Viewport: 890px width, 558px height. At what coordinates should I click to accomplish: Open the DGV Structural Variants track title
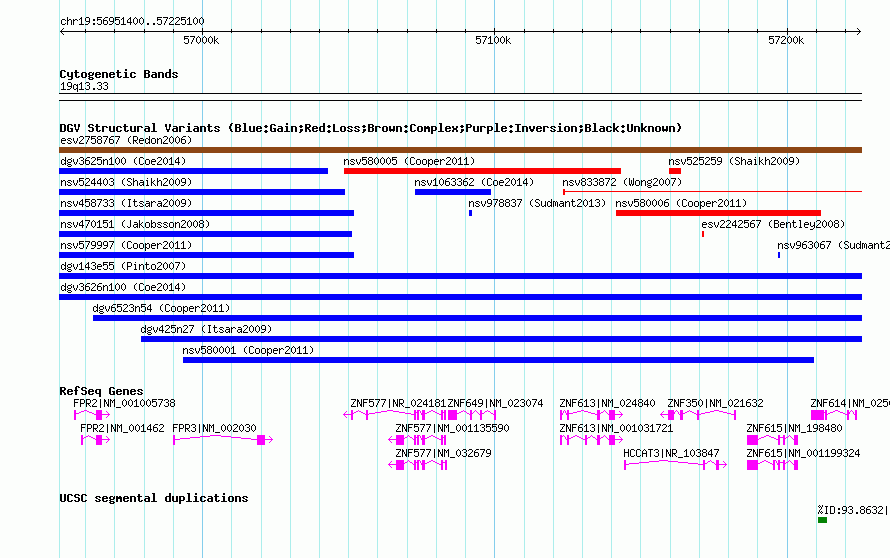(x=371, y=128)
